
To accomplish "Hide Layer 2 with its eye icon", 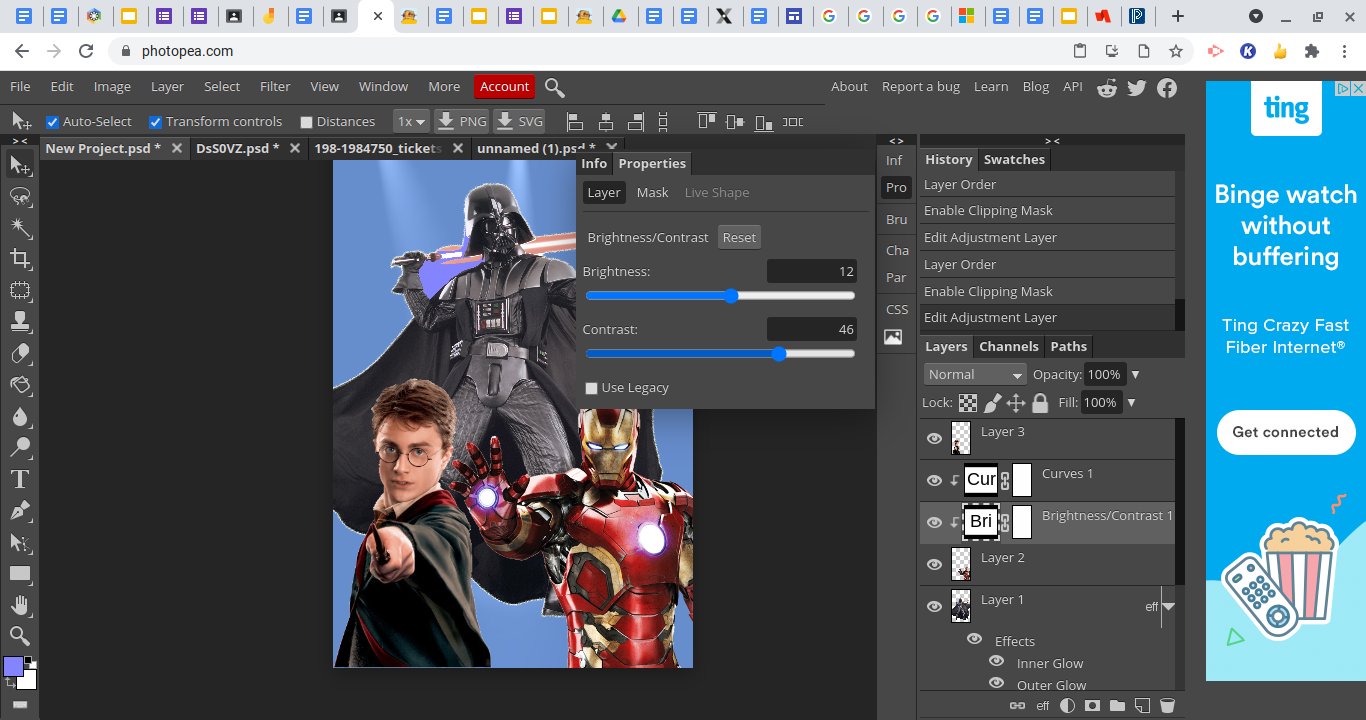I will (934, 565).
